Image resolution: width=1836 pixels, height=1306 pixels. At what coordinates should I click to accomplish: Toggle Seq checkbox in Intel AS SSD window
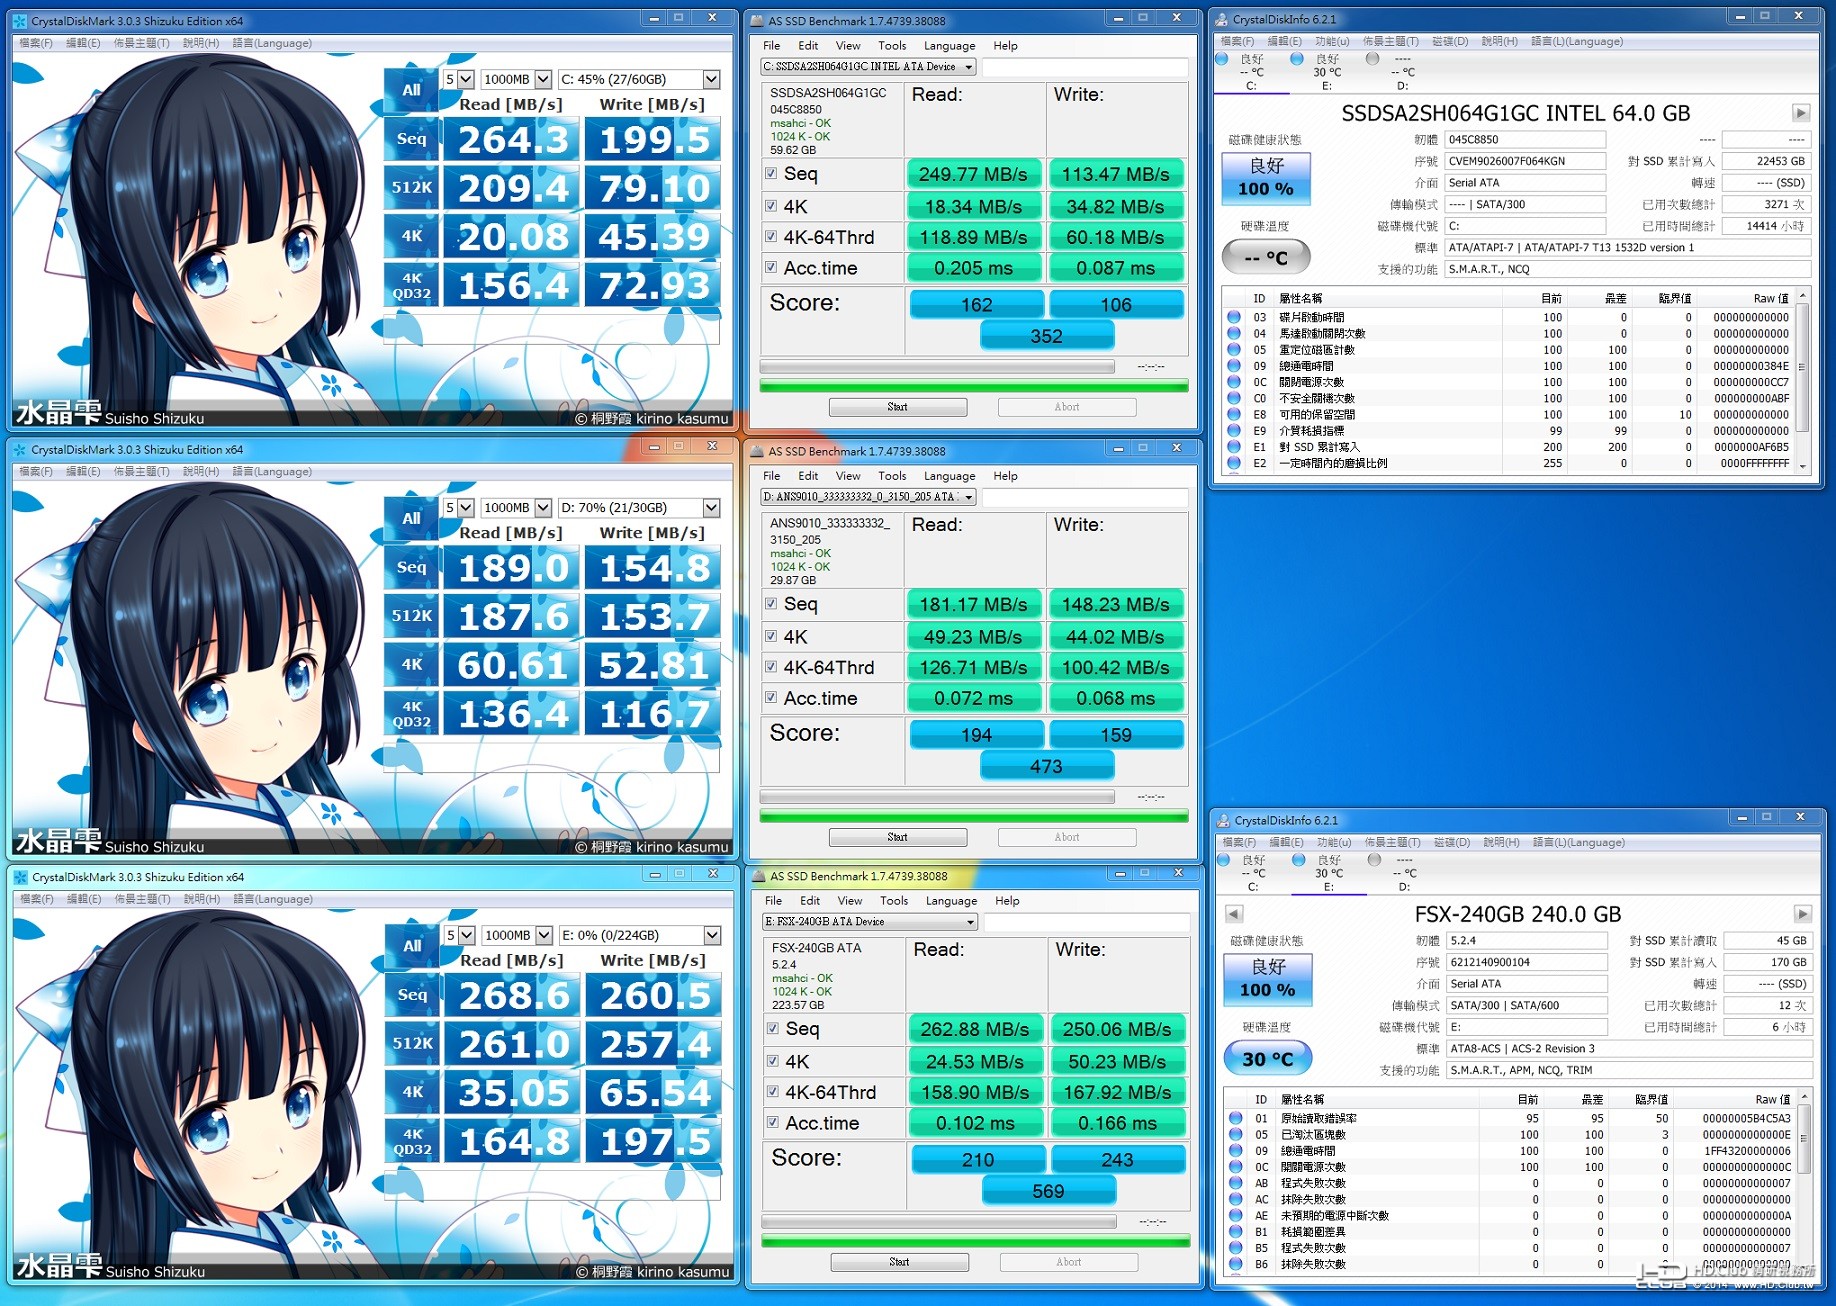point(771,173)
